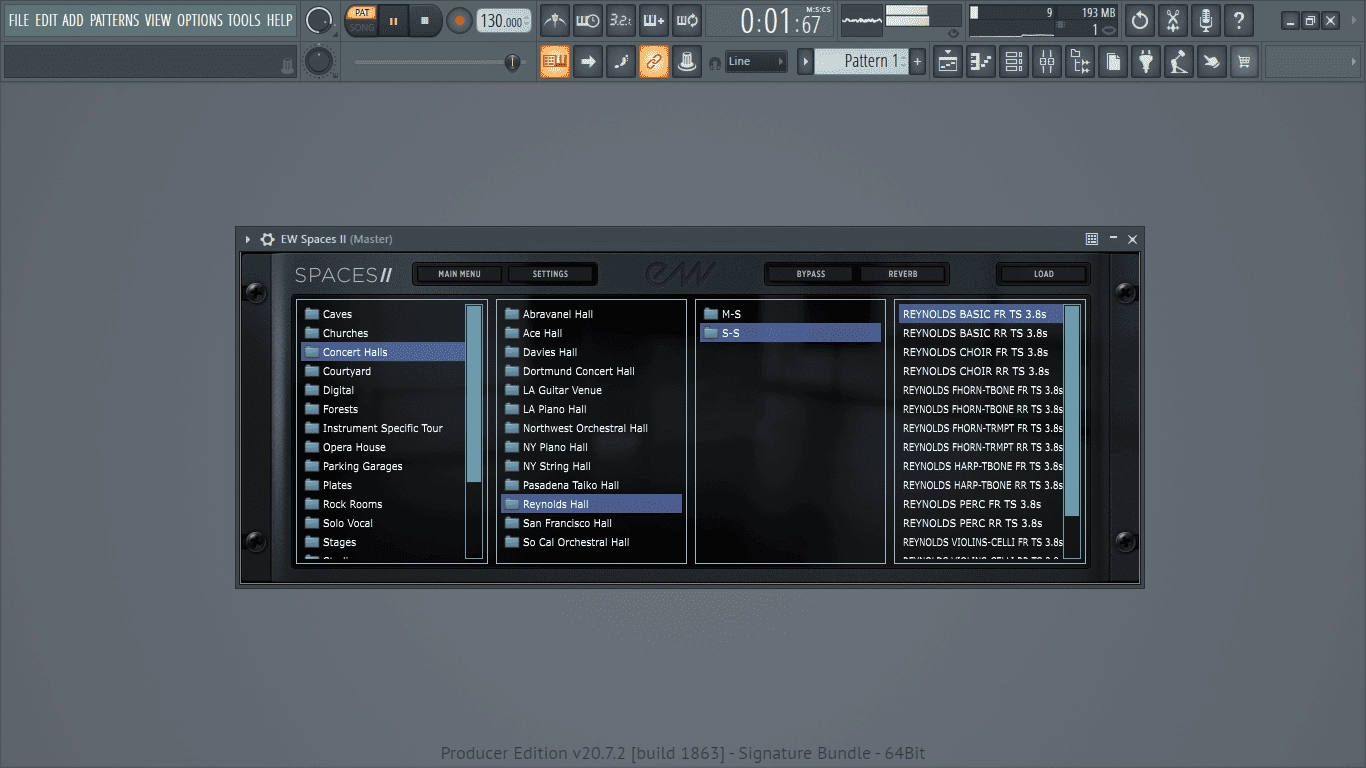Click the help question mark icon
This screenshot has height=768, width=1366.
point(1239,20)
